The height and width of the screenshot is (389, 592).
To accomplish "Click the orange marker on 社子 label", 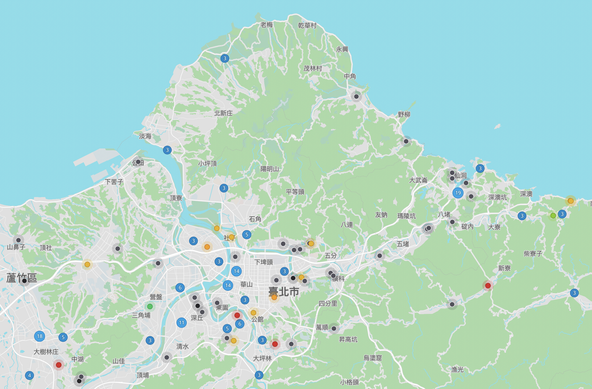I will tap(231, 237).
